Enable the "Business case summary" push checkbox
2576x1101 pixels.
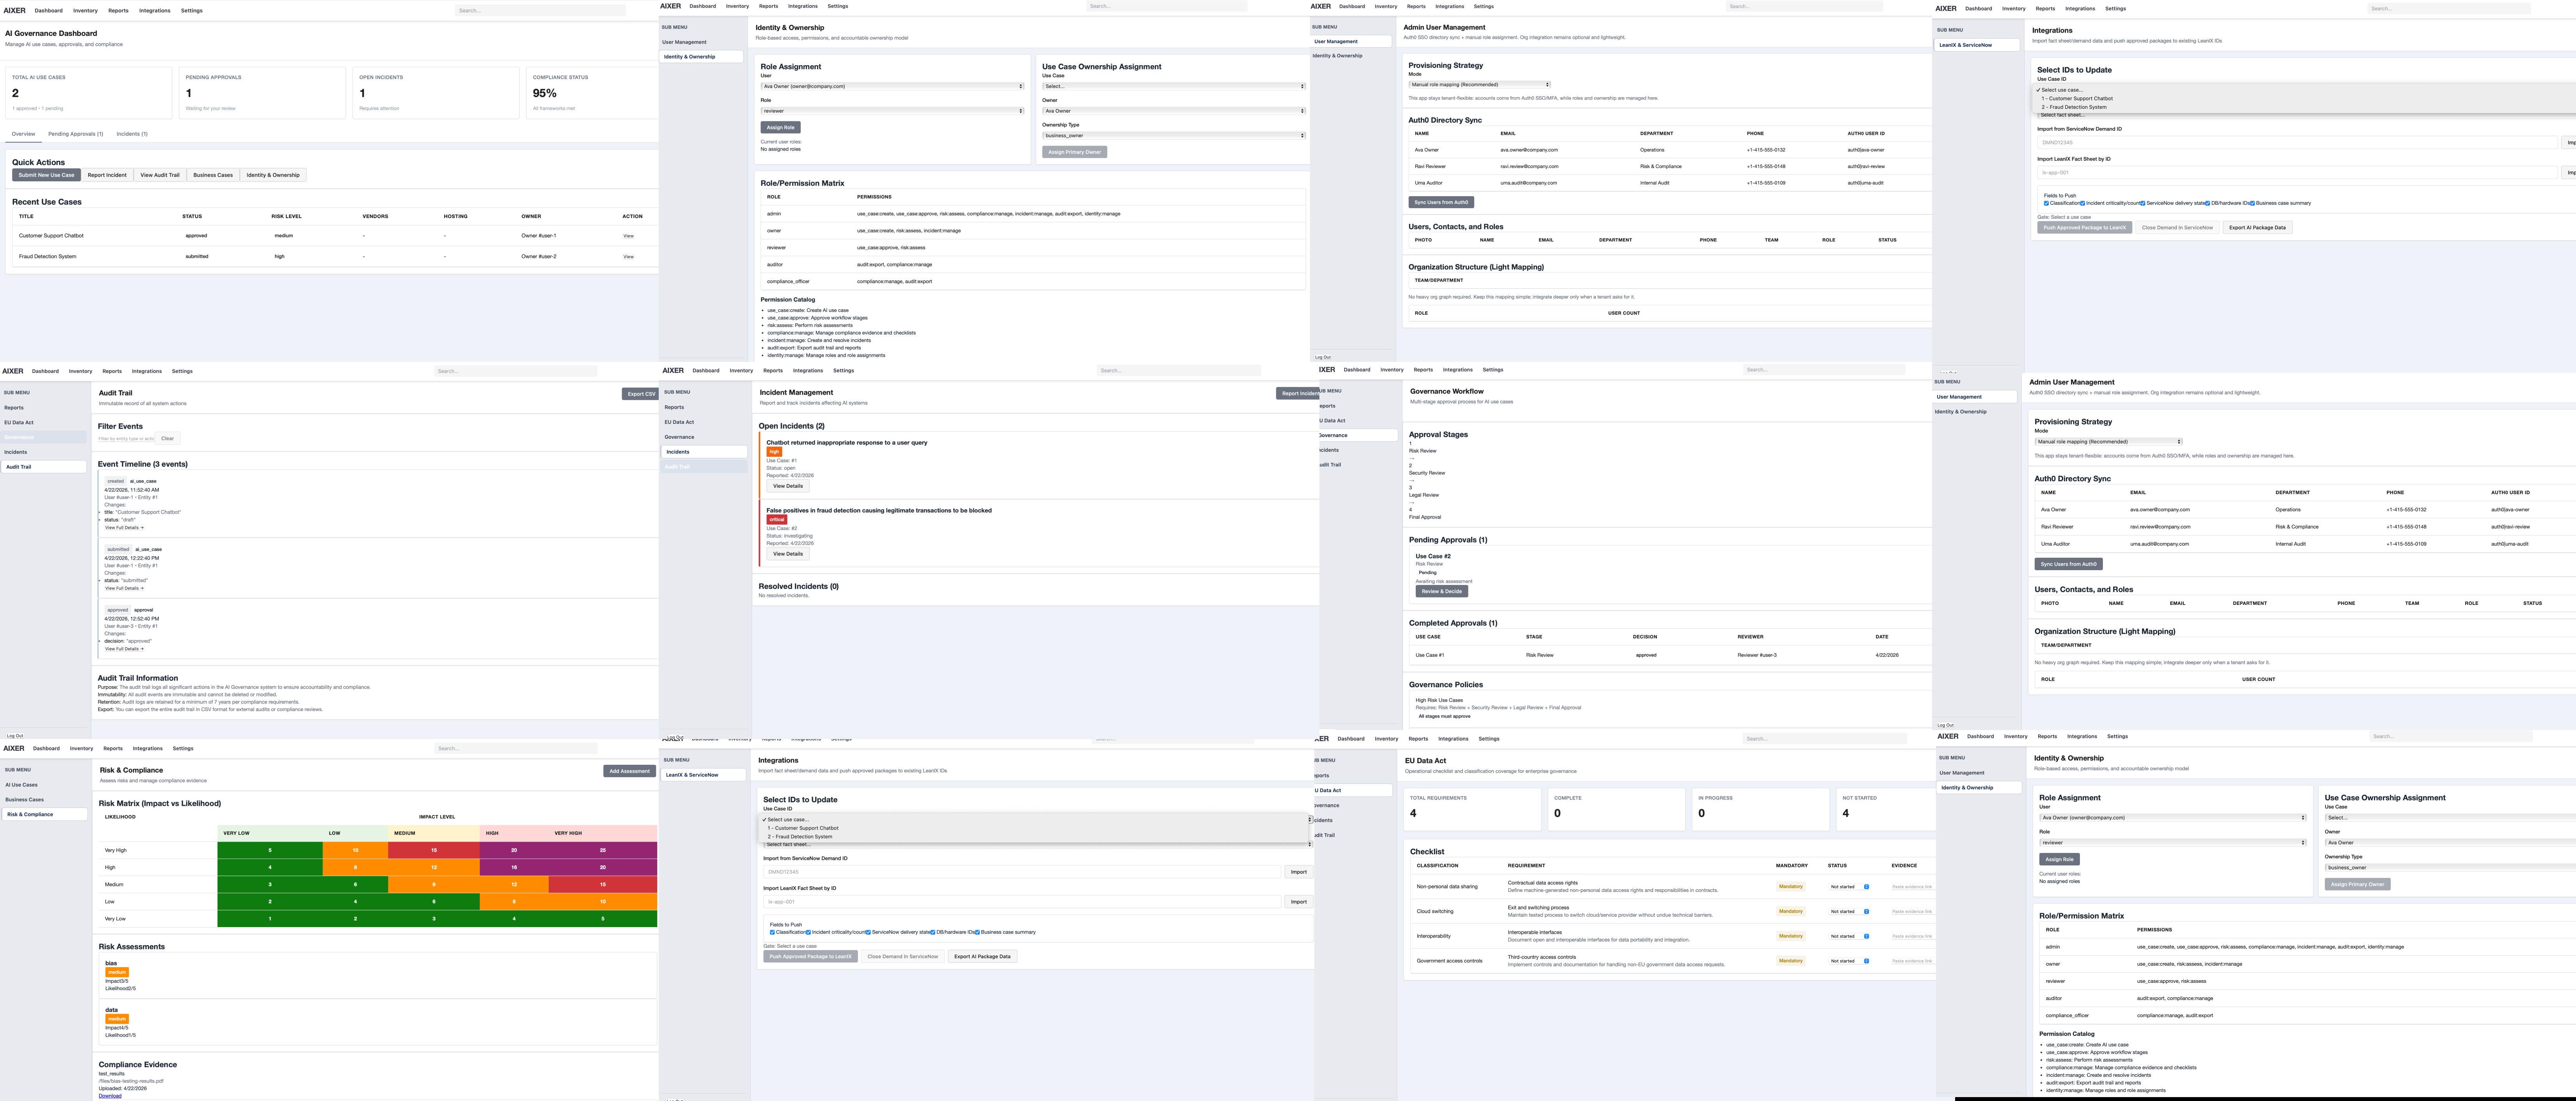[978, 932]
